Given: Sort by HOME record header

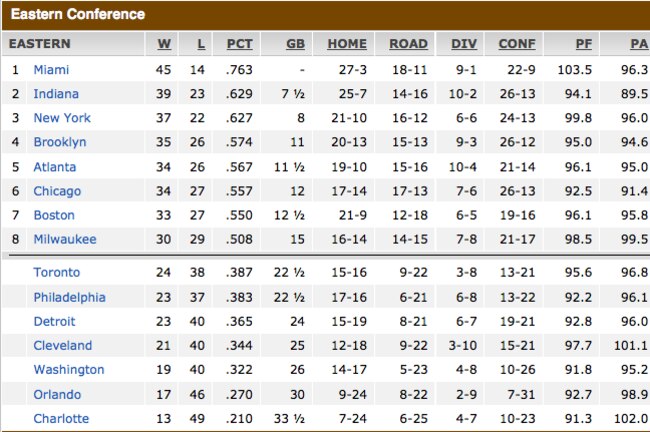Looking at the screenshot, I should pos(347,44).
